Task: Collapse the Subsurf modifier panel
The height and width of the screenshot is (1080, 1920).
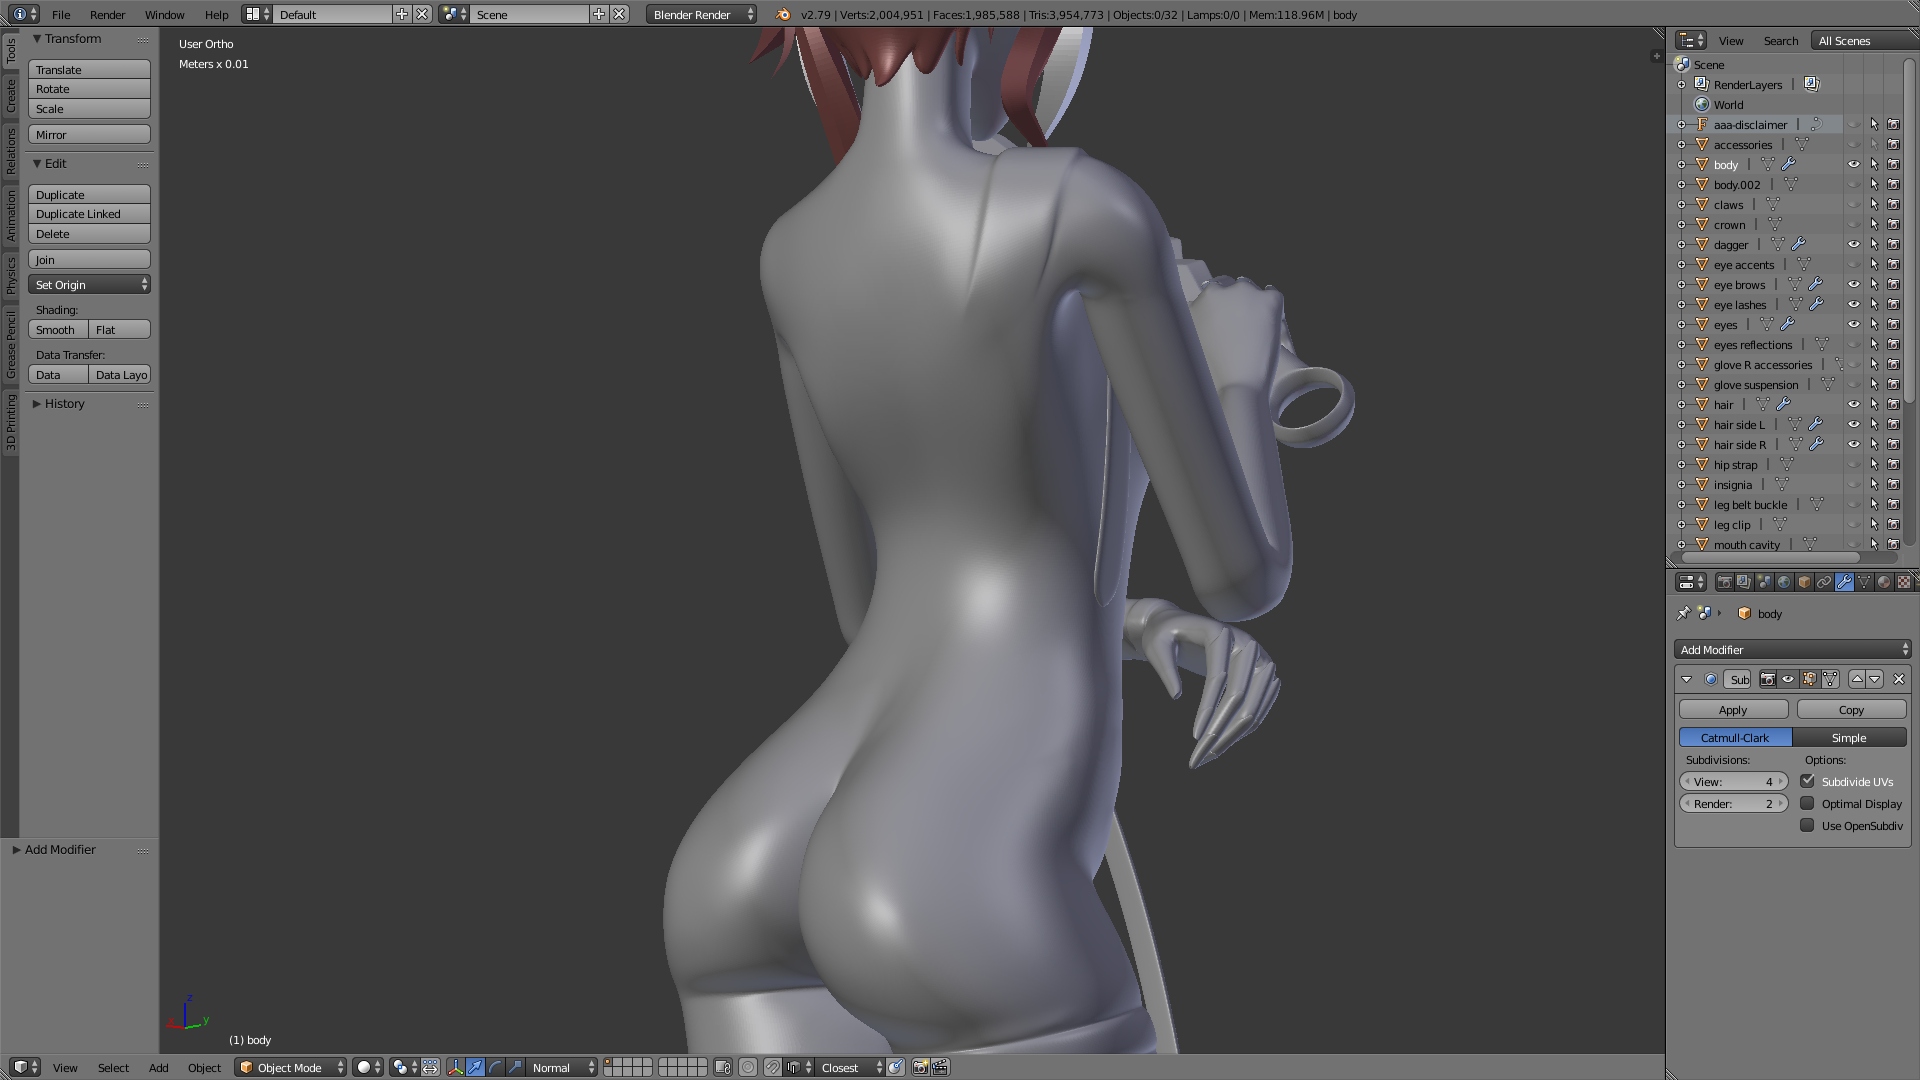Action: (1686, 679)
